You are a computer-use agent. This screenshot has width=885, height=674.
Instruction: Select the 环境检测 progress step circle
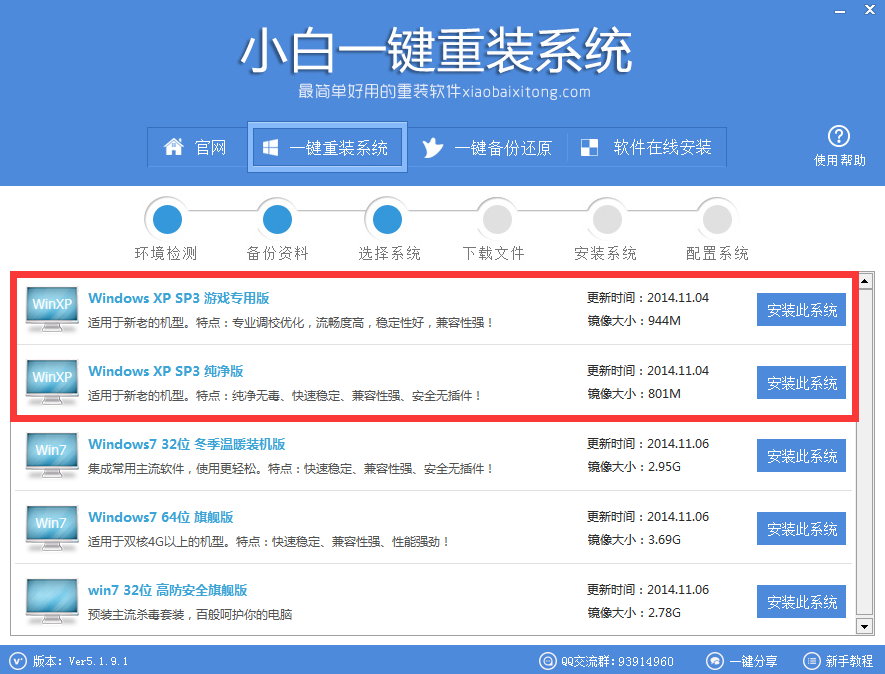click(x=166, y=219)
